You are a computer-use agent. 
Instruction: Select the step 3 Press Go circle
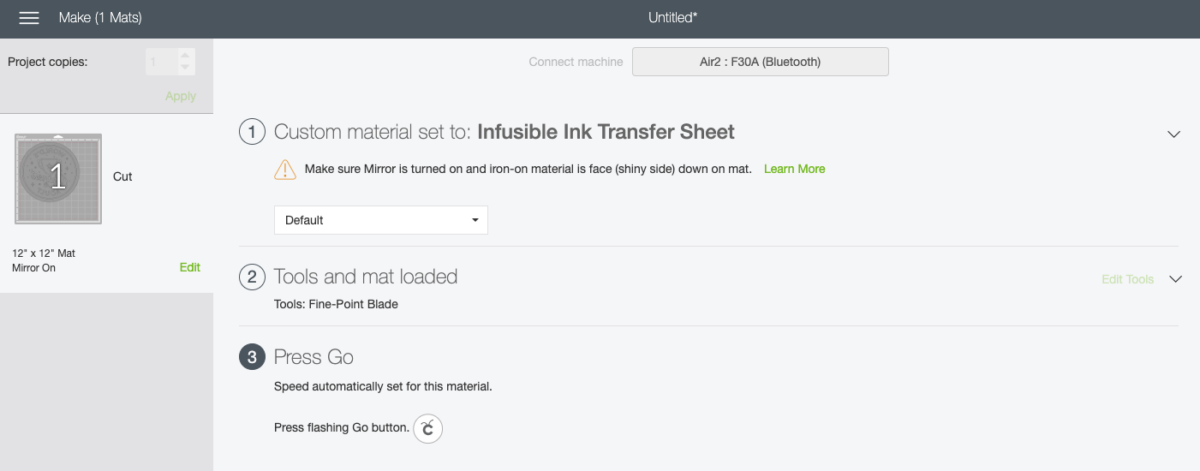coord(252,357)
